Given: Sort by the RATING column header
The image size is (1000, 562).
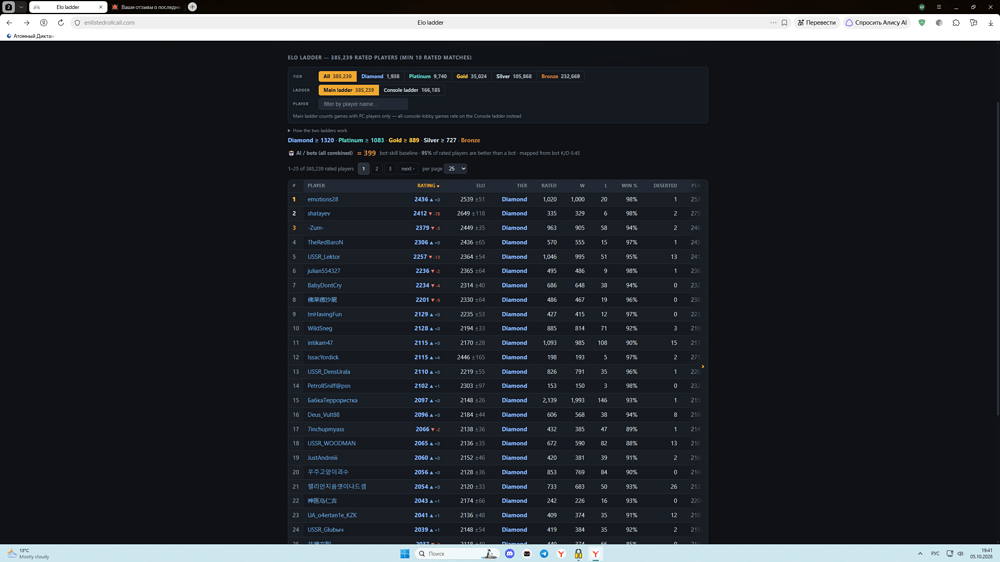Looking at the screenshot, I should [x=428, y=186].
